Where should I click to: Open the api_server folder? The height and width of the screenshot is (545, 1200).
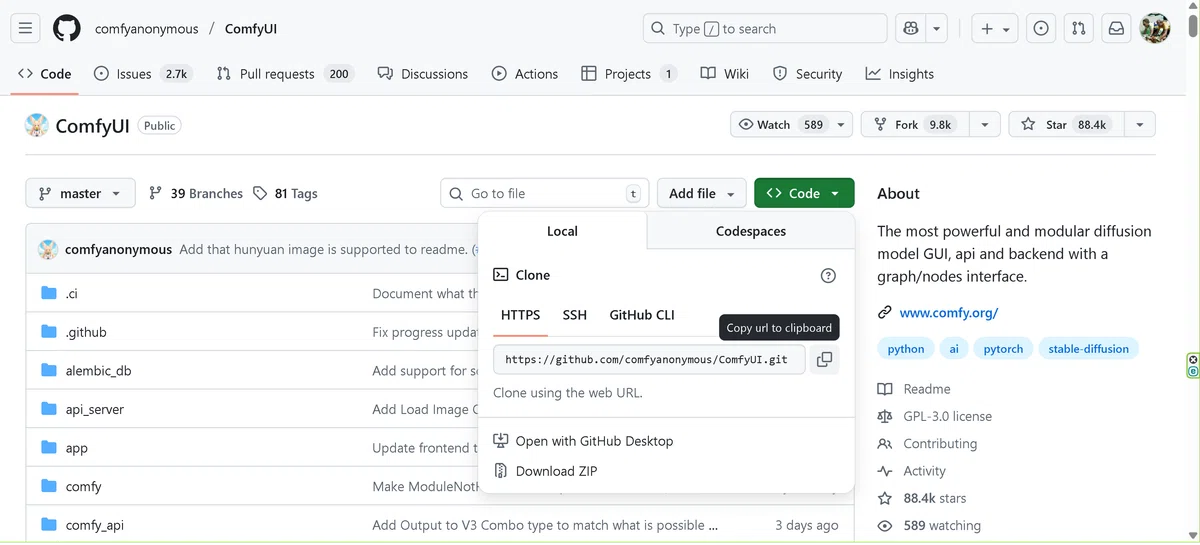95,409
